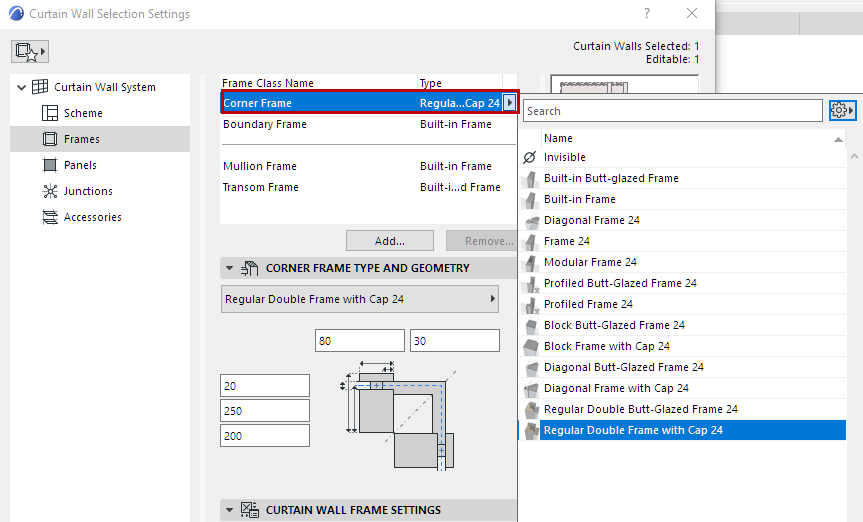Viewport: 863px width, 522px height.
Task: Collapse the Curtain Wall System tree node
Action: (x=21, y=87)
